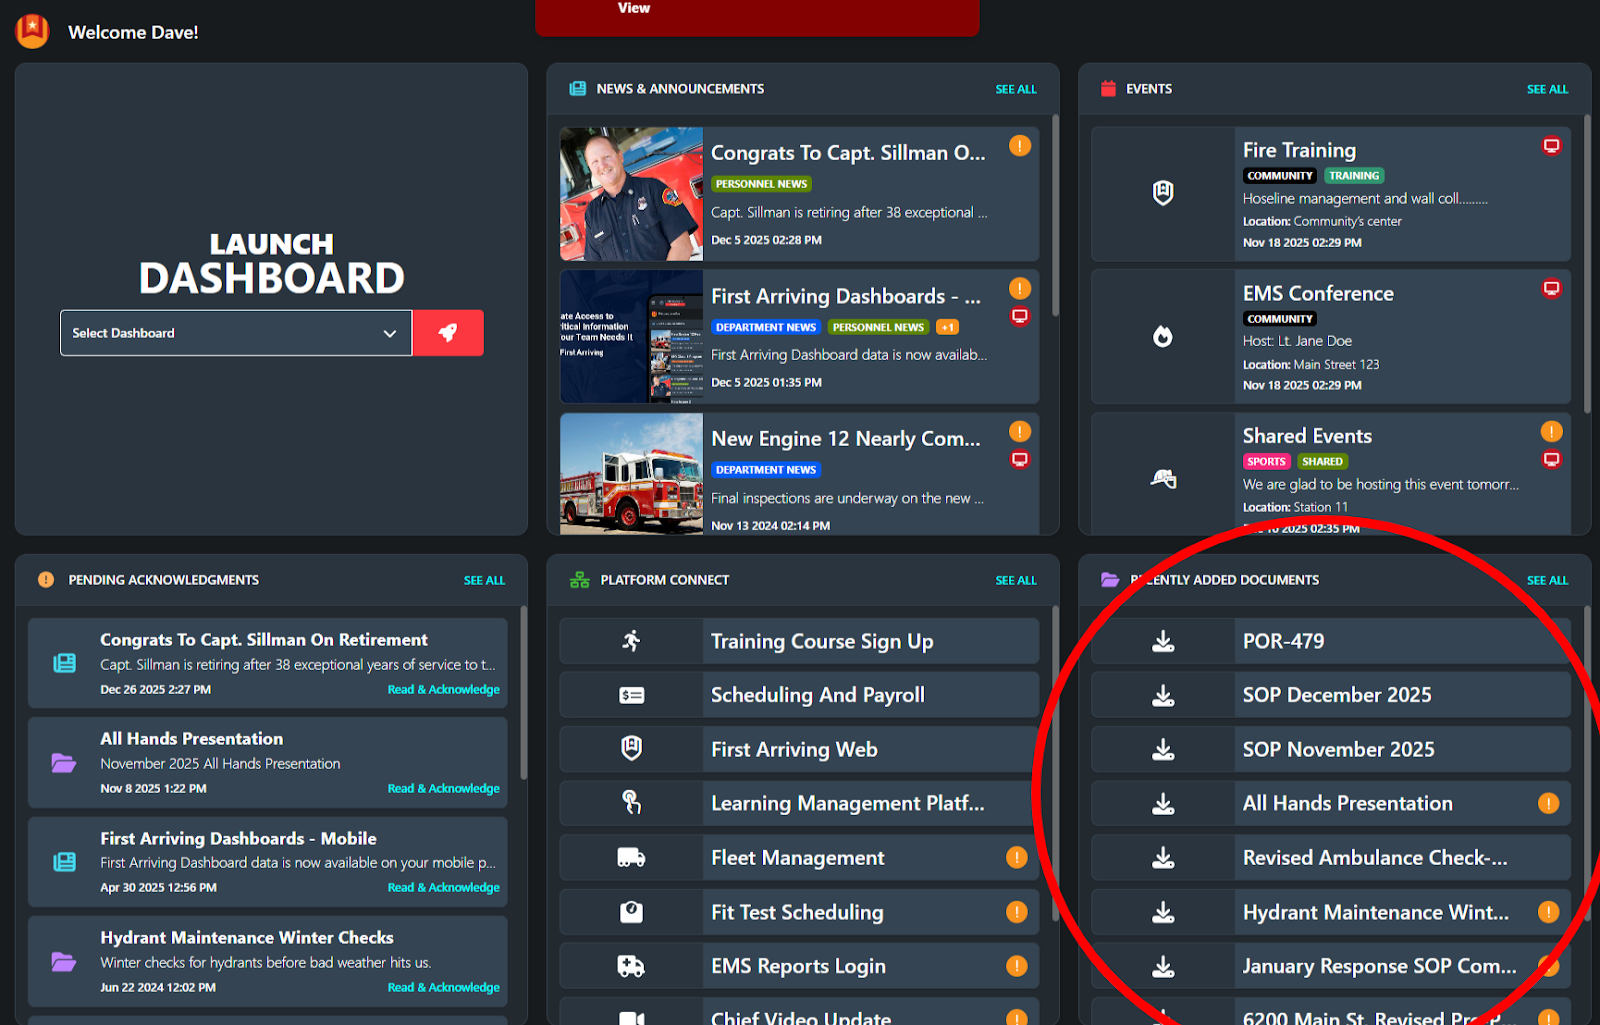Click folder icon beside Hydrant Maintenance Winter Checks
The width and height of the screenshot is (1600, 1025).
pyautogui.click(x=64, y=962)
